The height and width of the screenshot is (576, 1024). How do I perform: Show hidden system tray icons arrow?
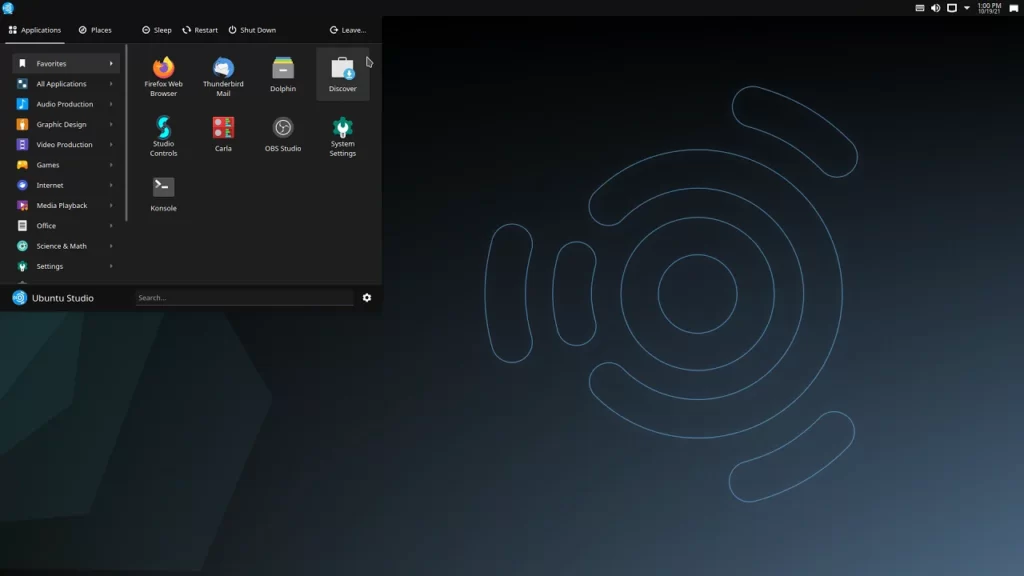(967, 8)
